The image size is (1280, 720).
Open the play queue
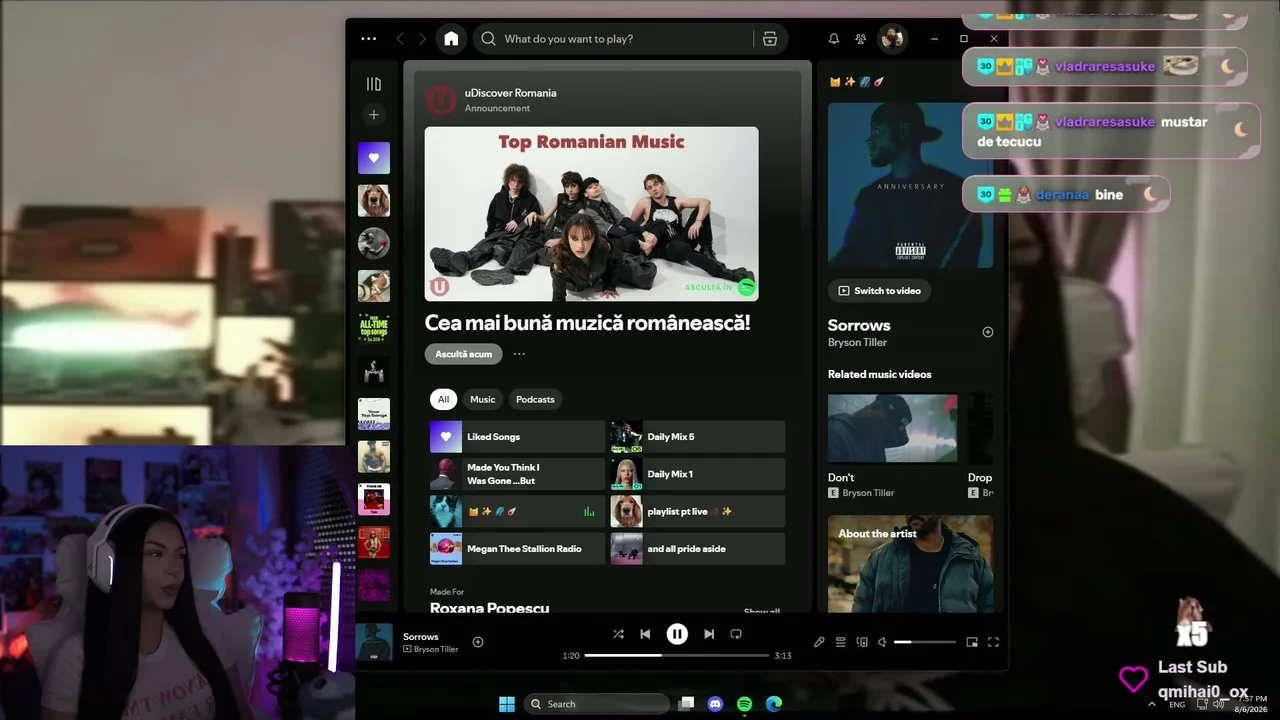(x=841, y=642)
